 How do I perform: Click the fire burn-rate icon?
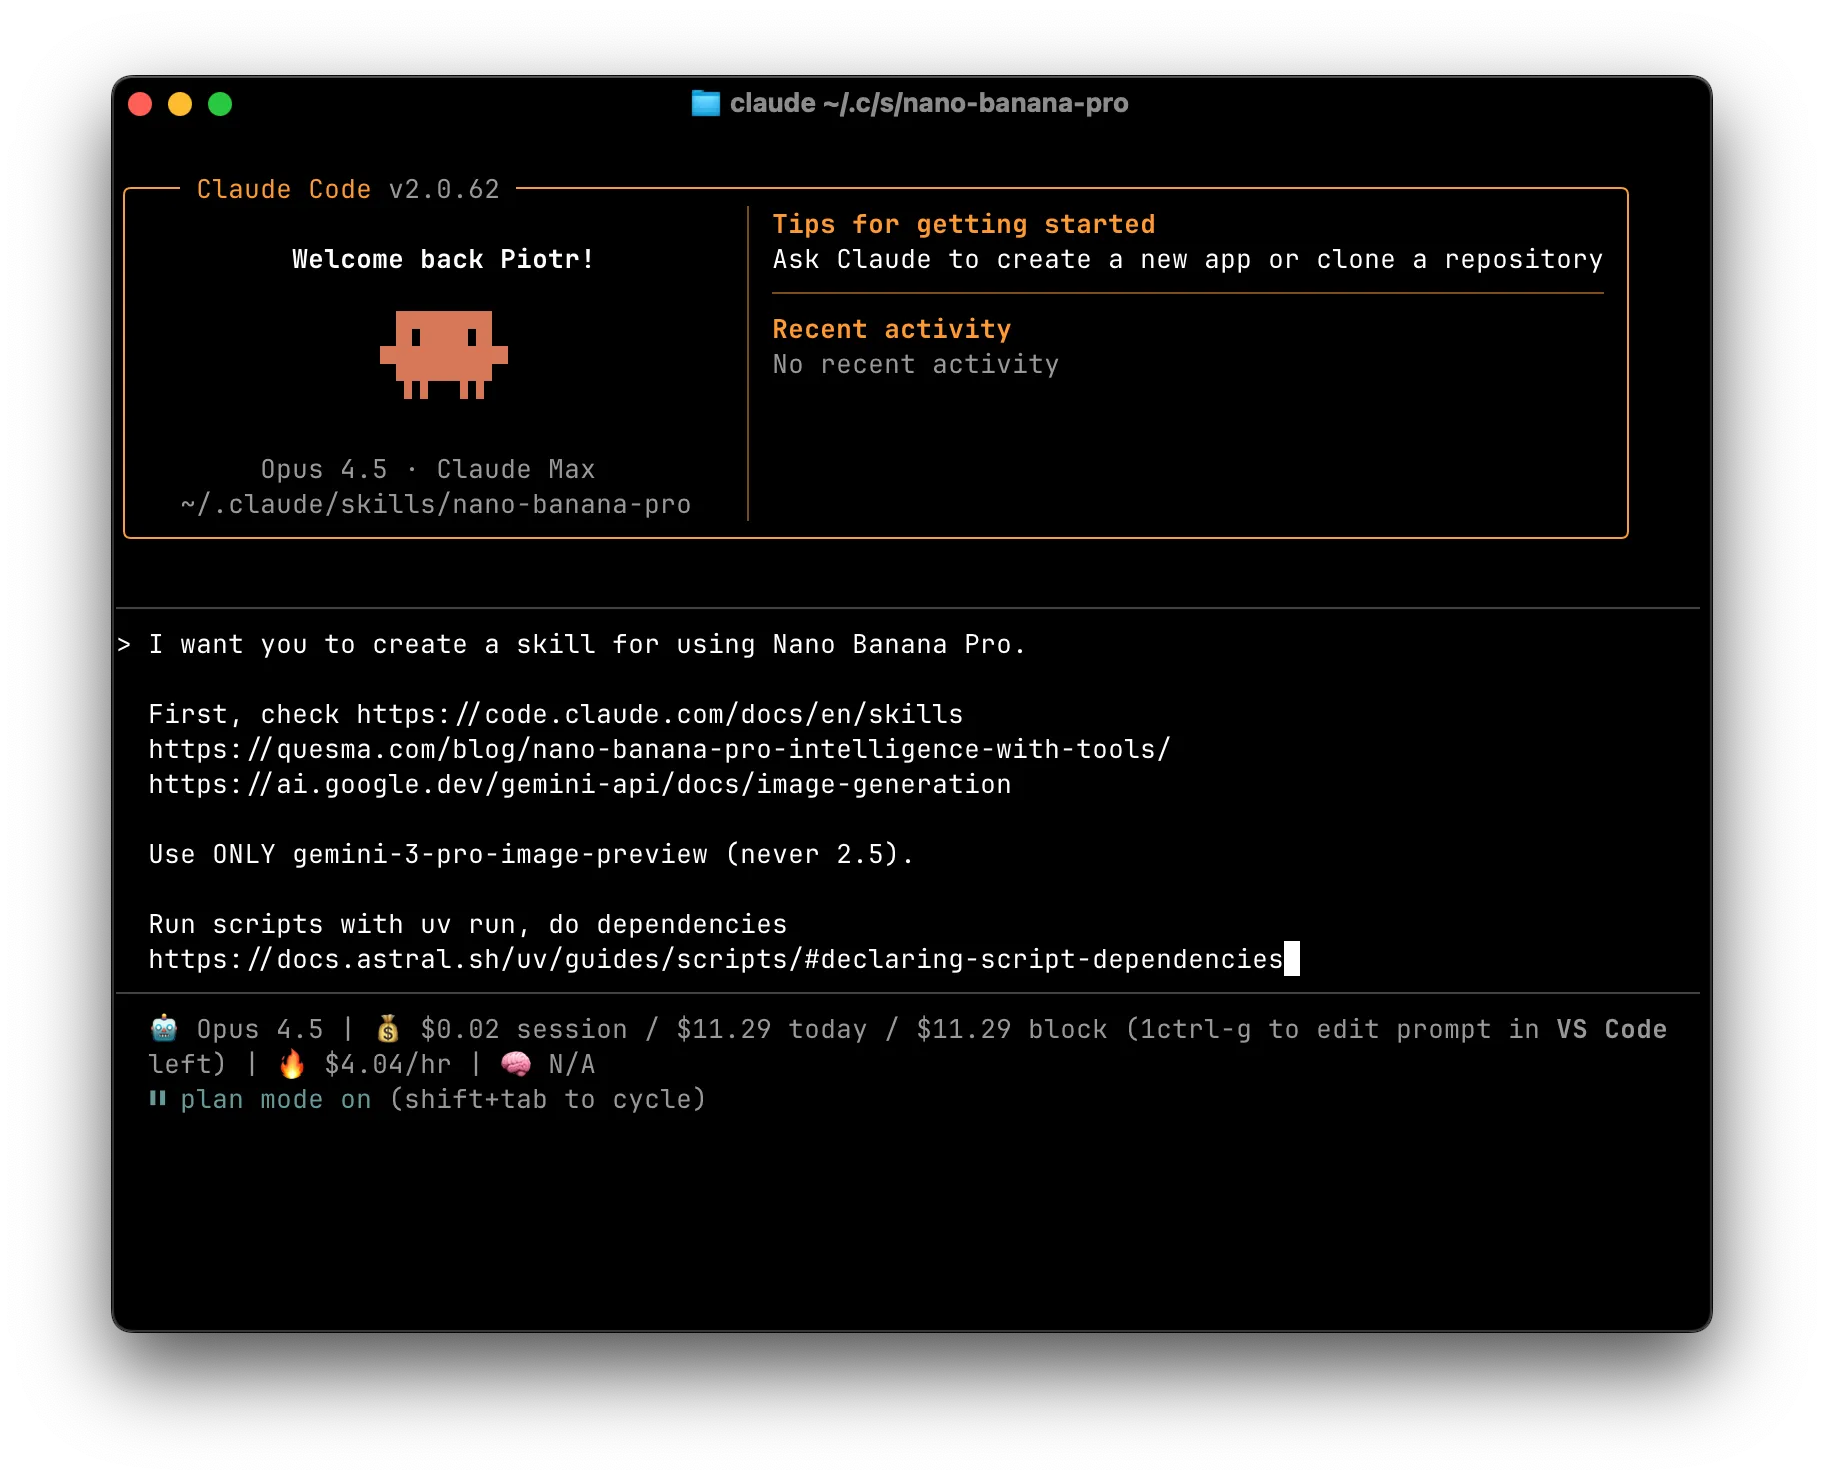point(290,1064)
